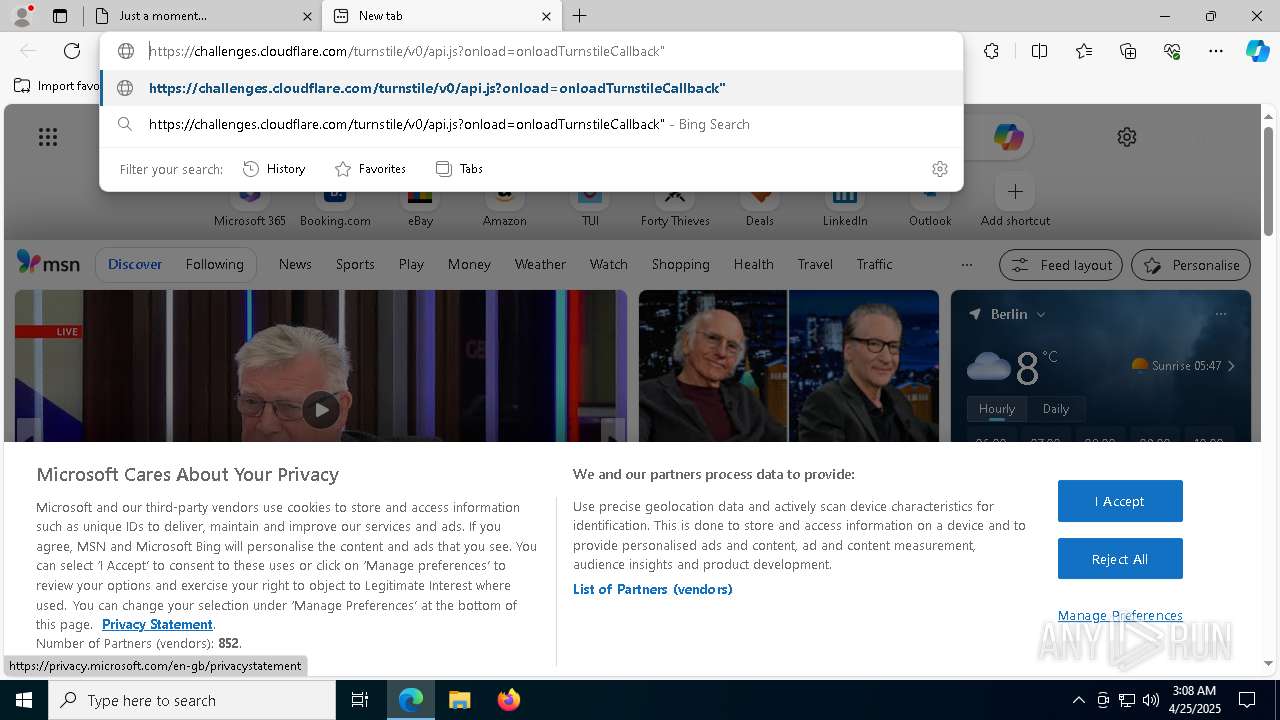Open List of Partners (vendors) link
1280x720 pixels.
652,589
